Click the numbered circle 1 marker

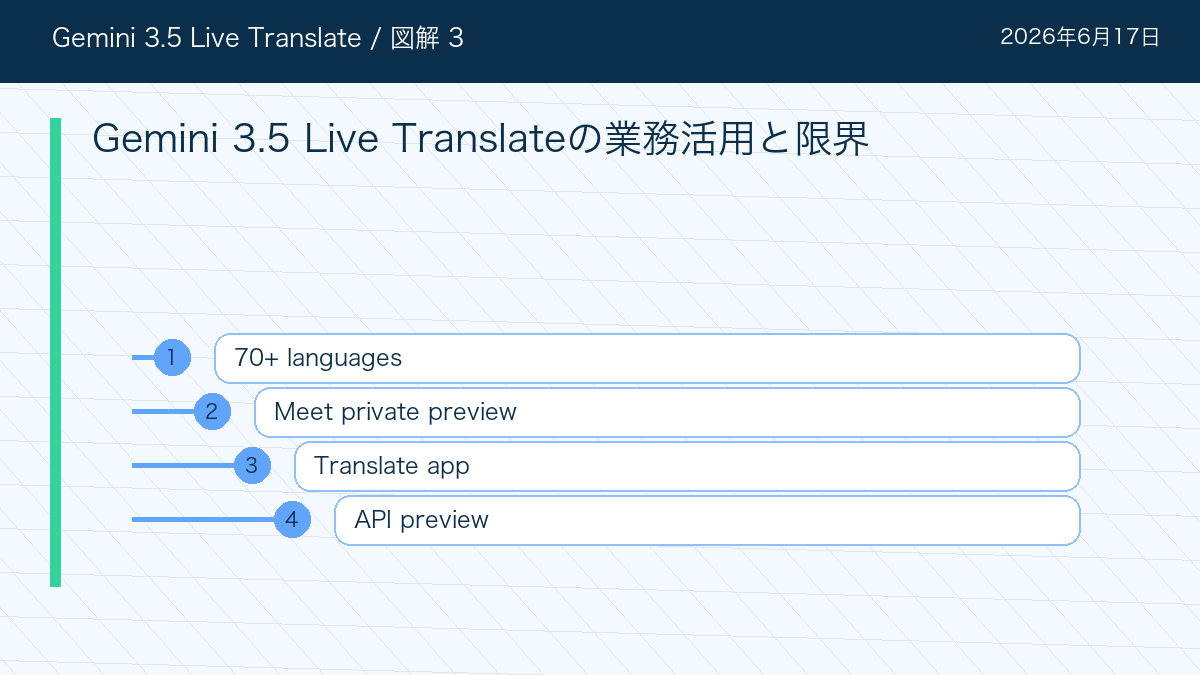(x=172, y=357)
